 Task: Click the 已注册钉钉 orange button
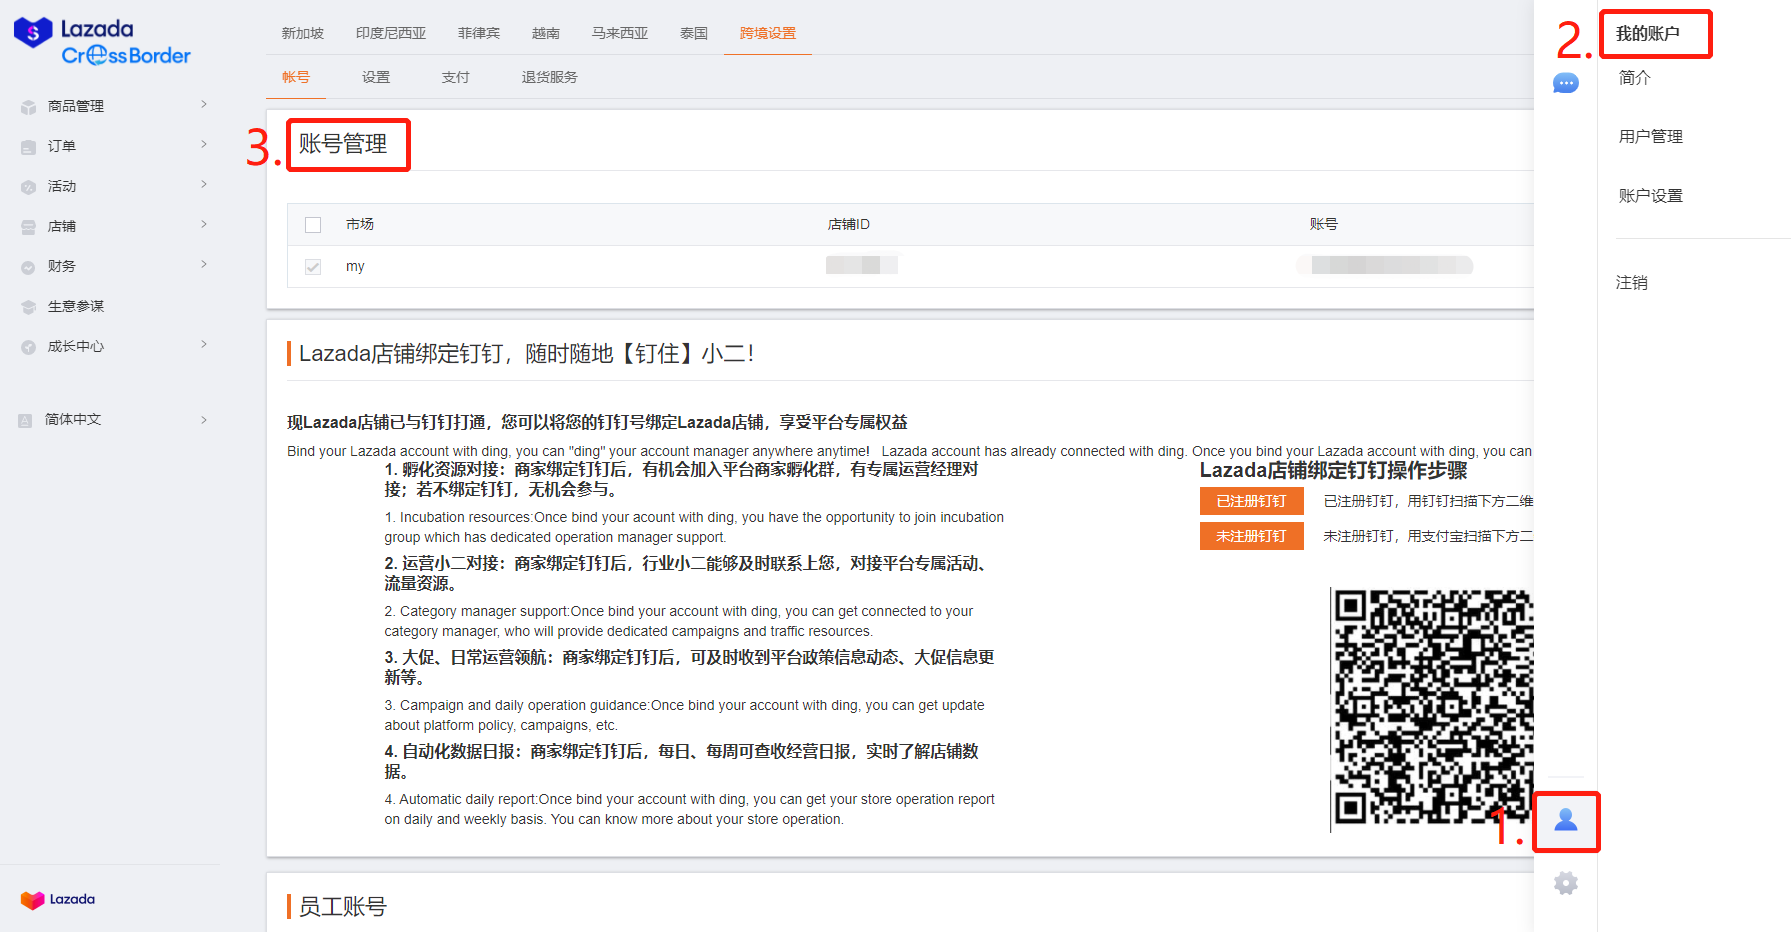point(1252,501)
